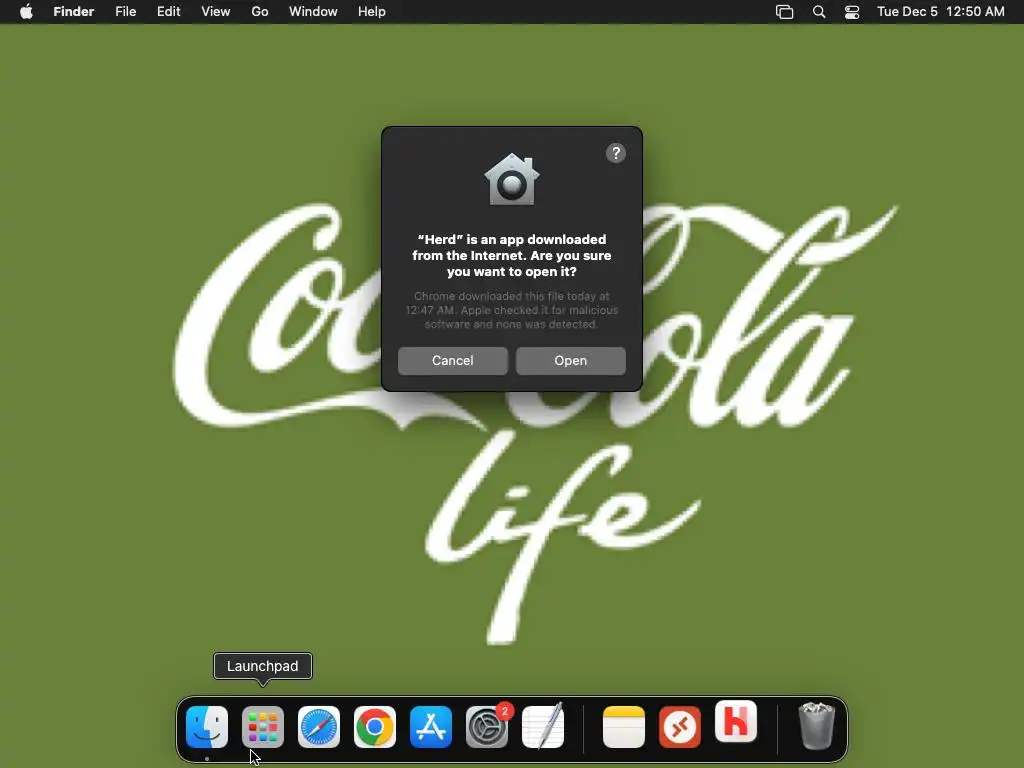Click Open to launch Herd
1024x768 pixels.
coord(570,360)
